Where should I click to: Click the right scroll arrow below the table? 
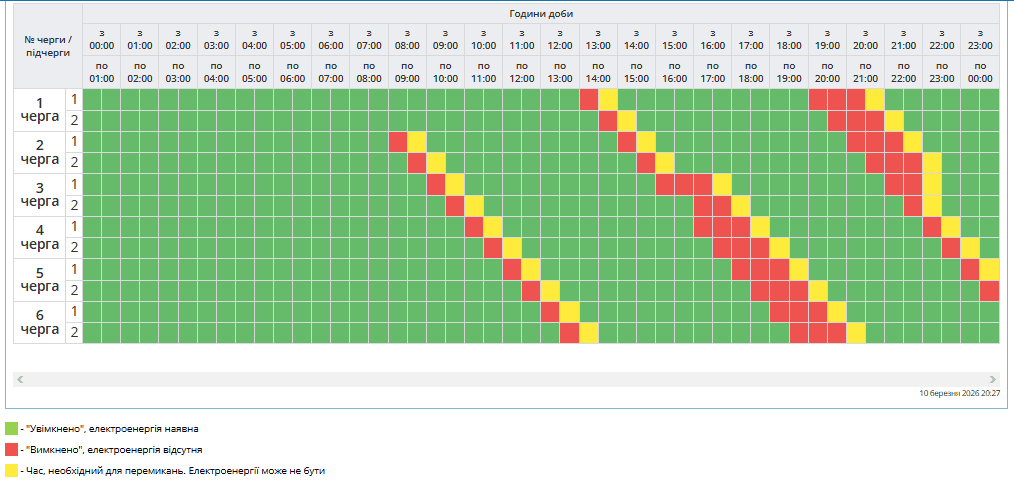pos(992,380)
